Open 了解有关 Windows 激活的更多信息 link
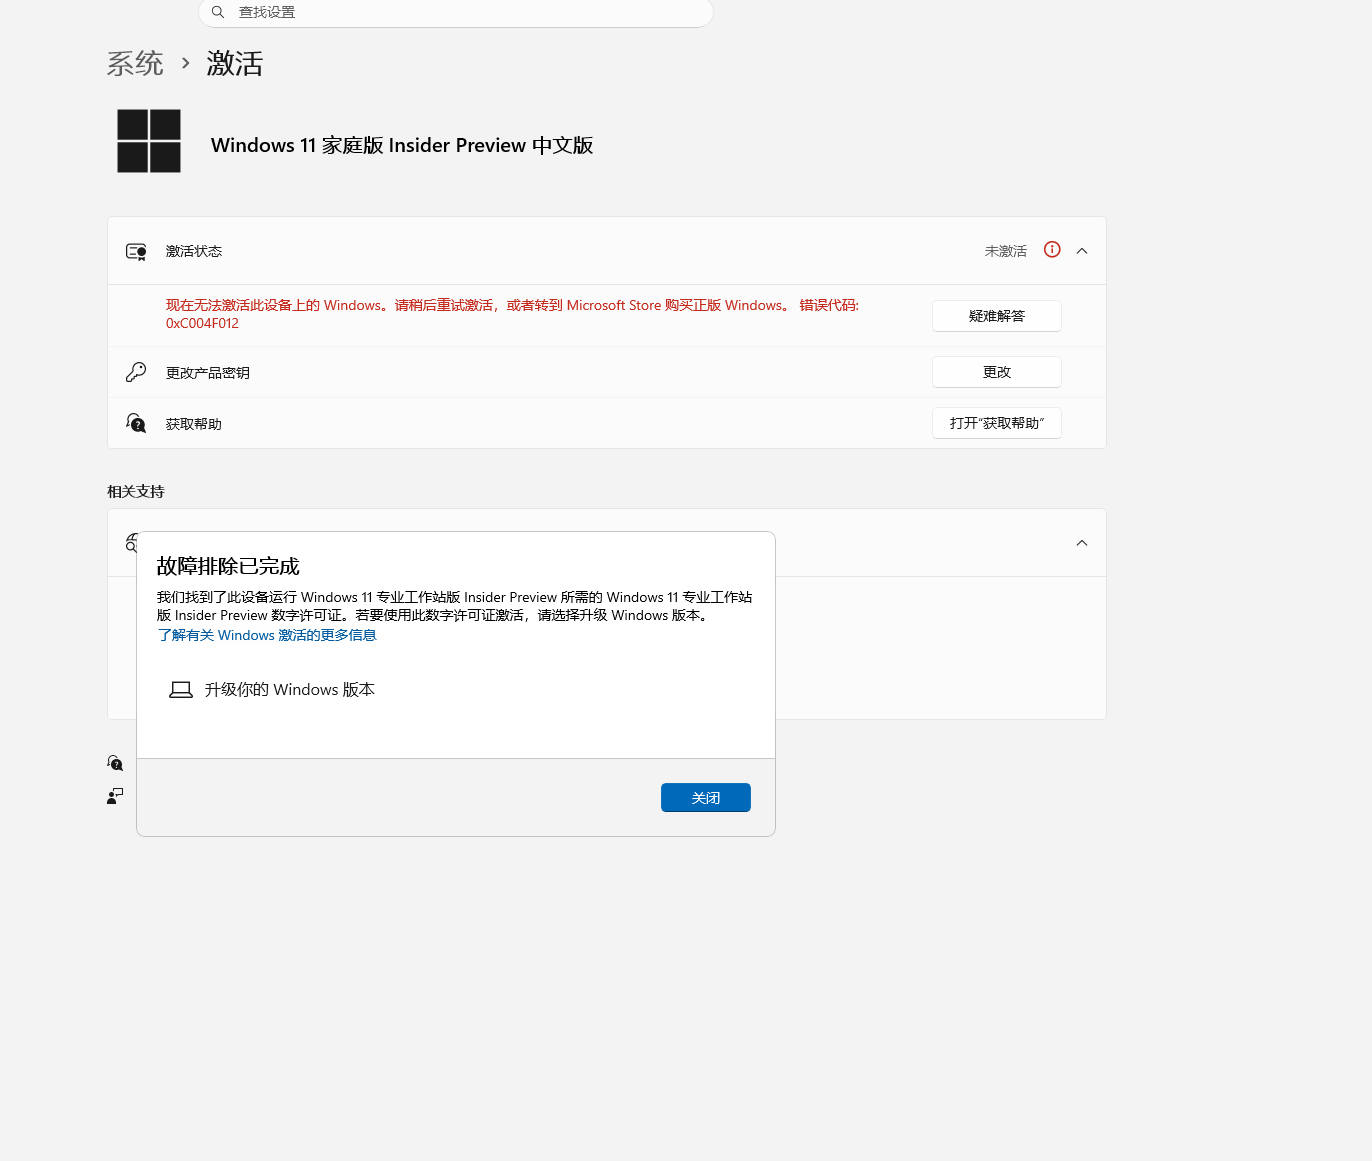 click(x=267, y=635)
